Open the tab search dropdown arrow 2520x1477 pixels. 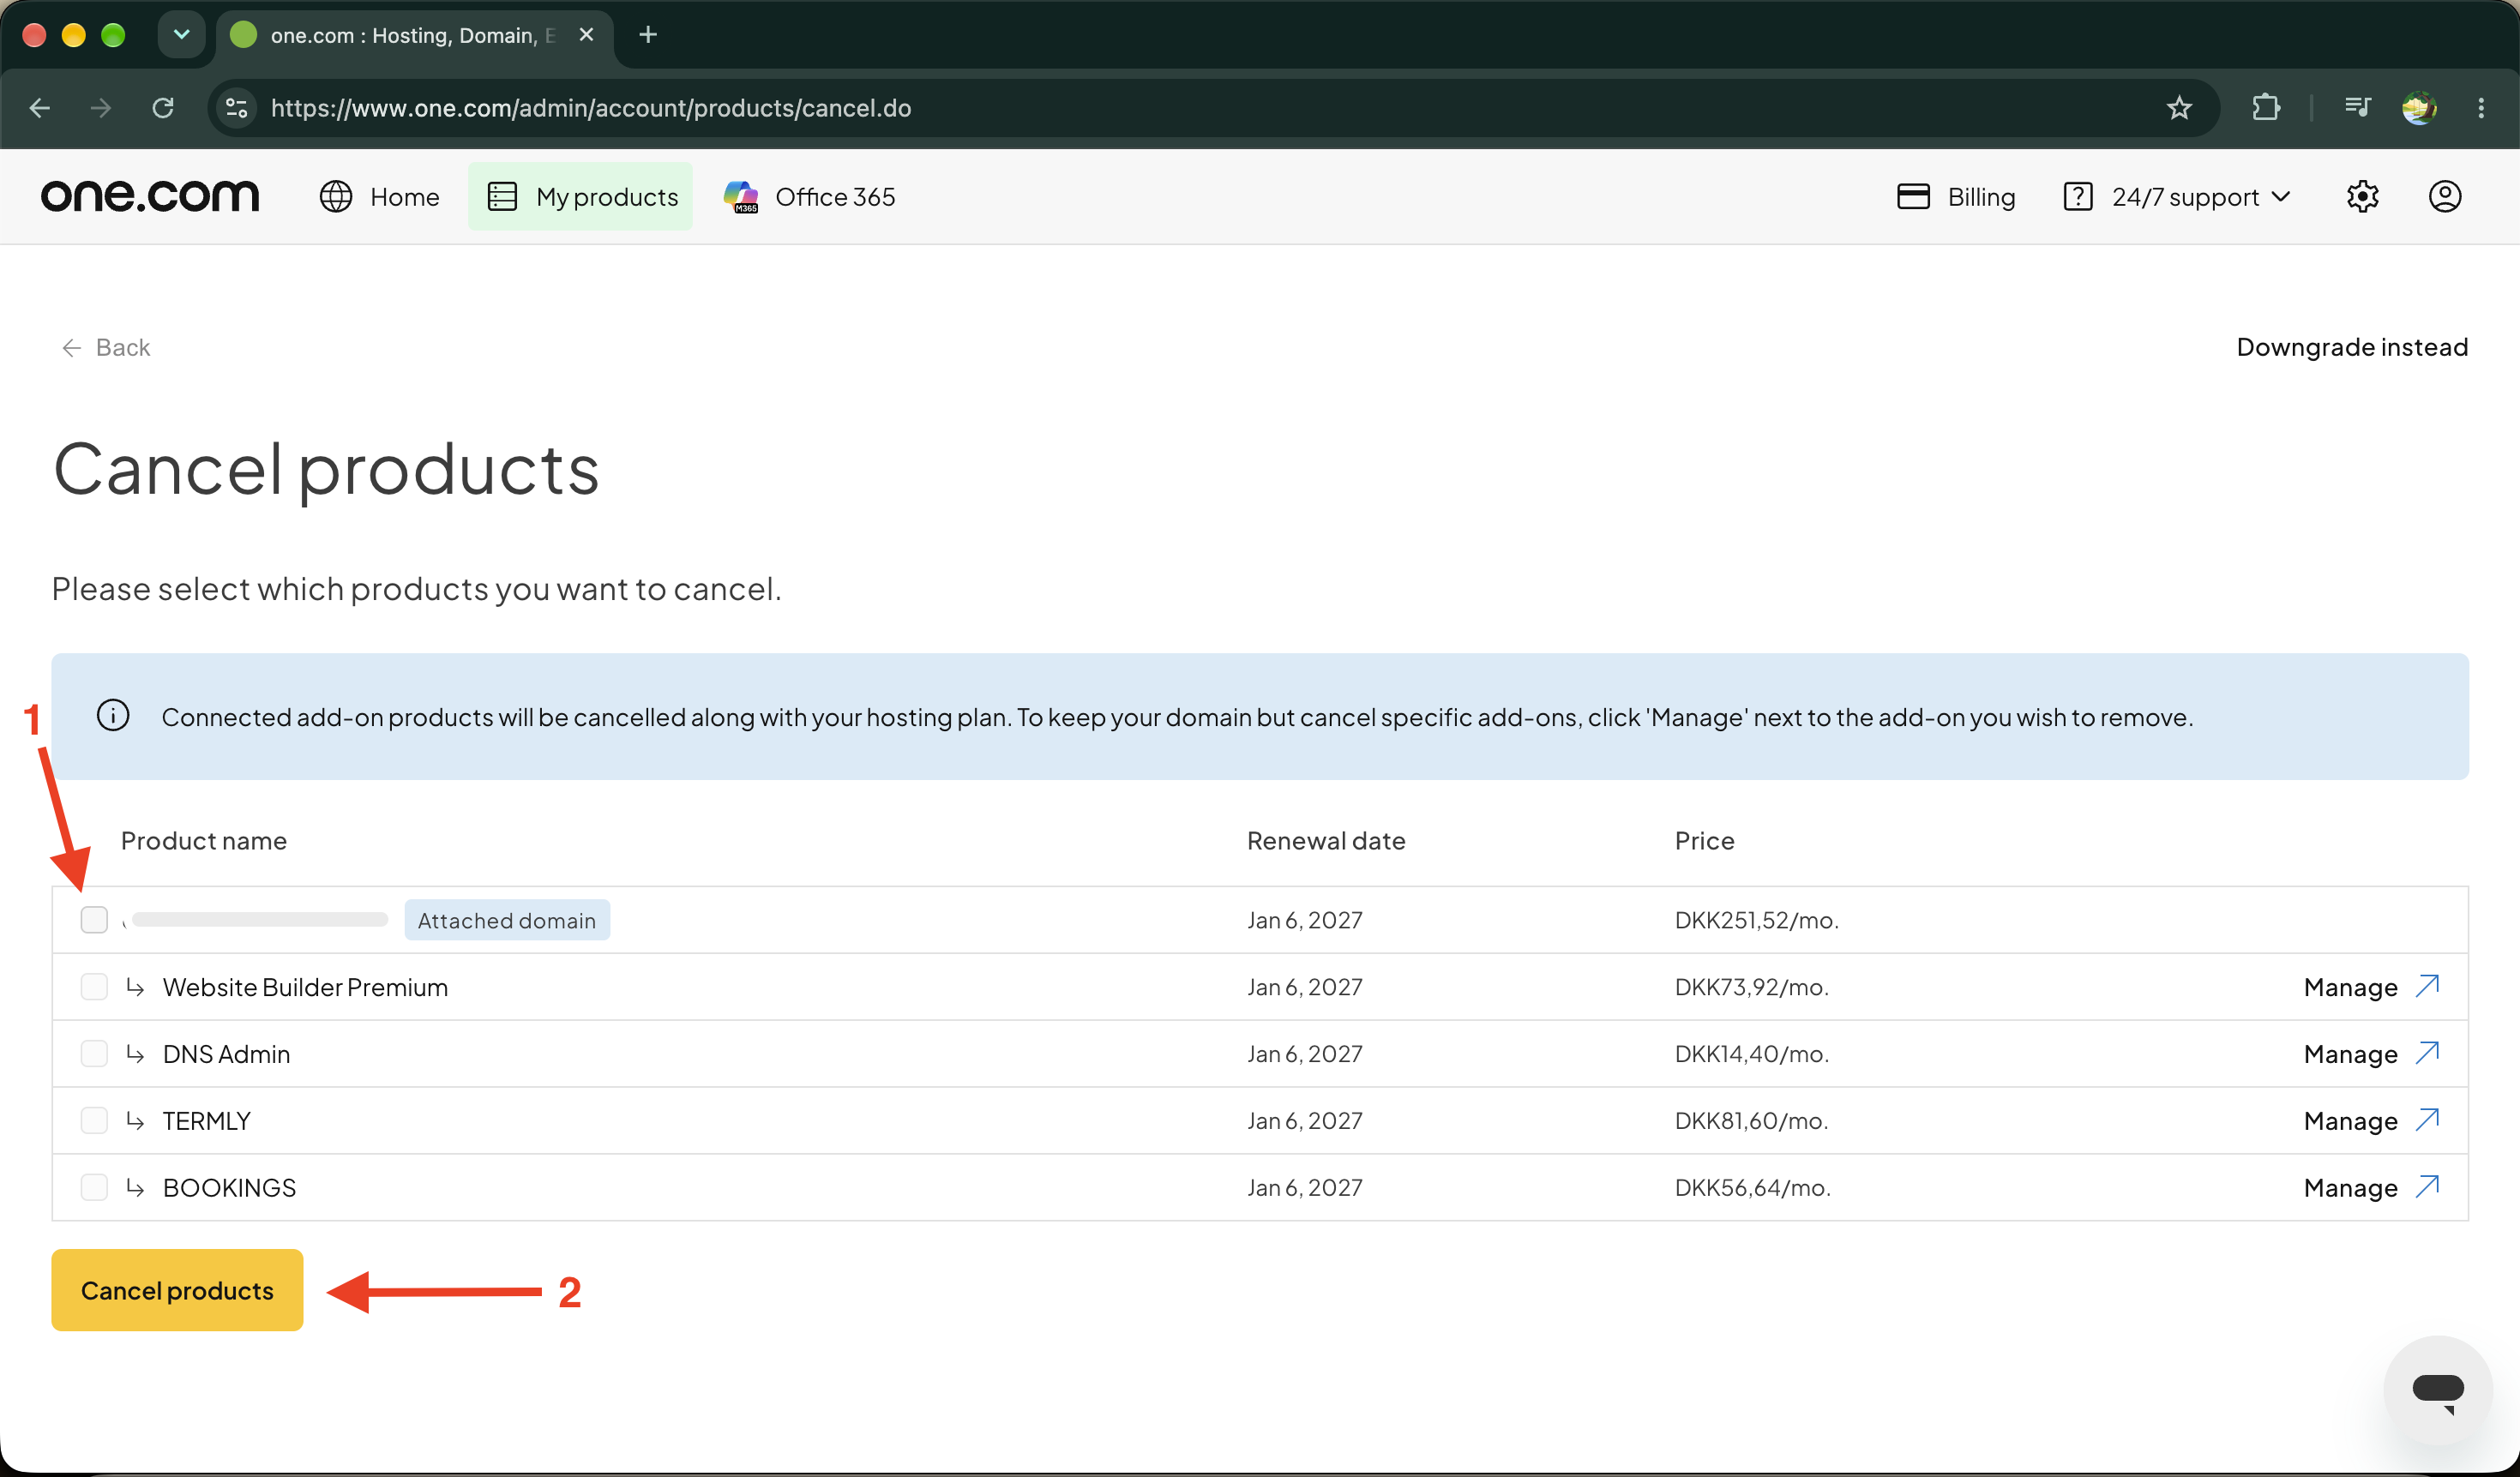click(181, 35)
